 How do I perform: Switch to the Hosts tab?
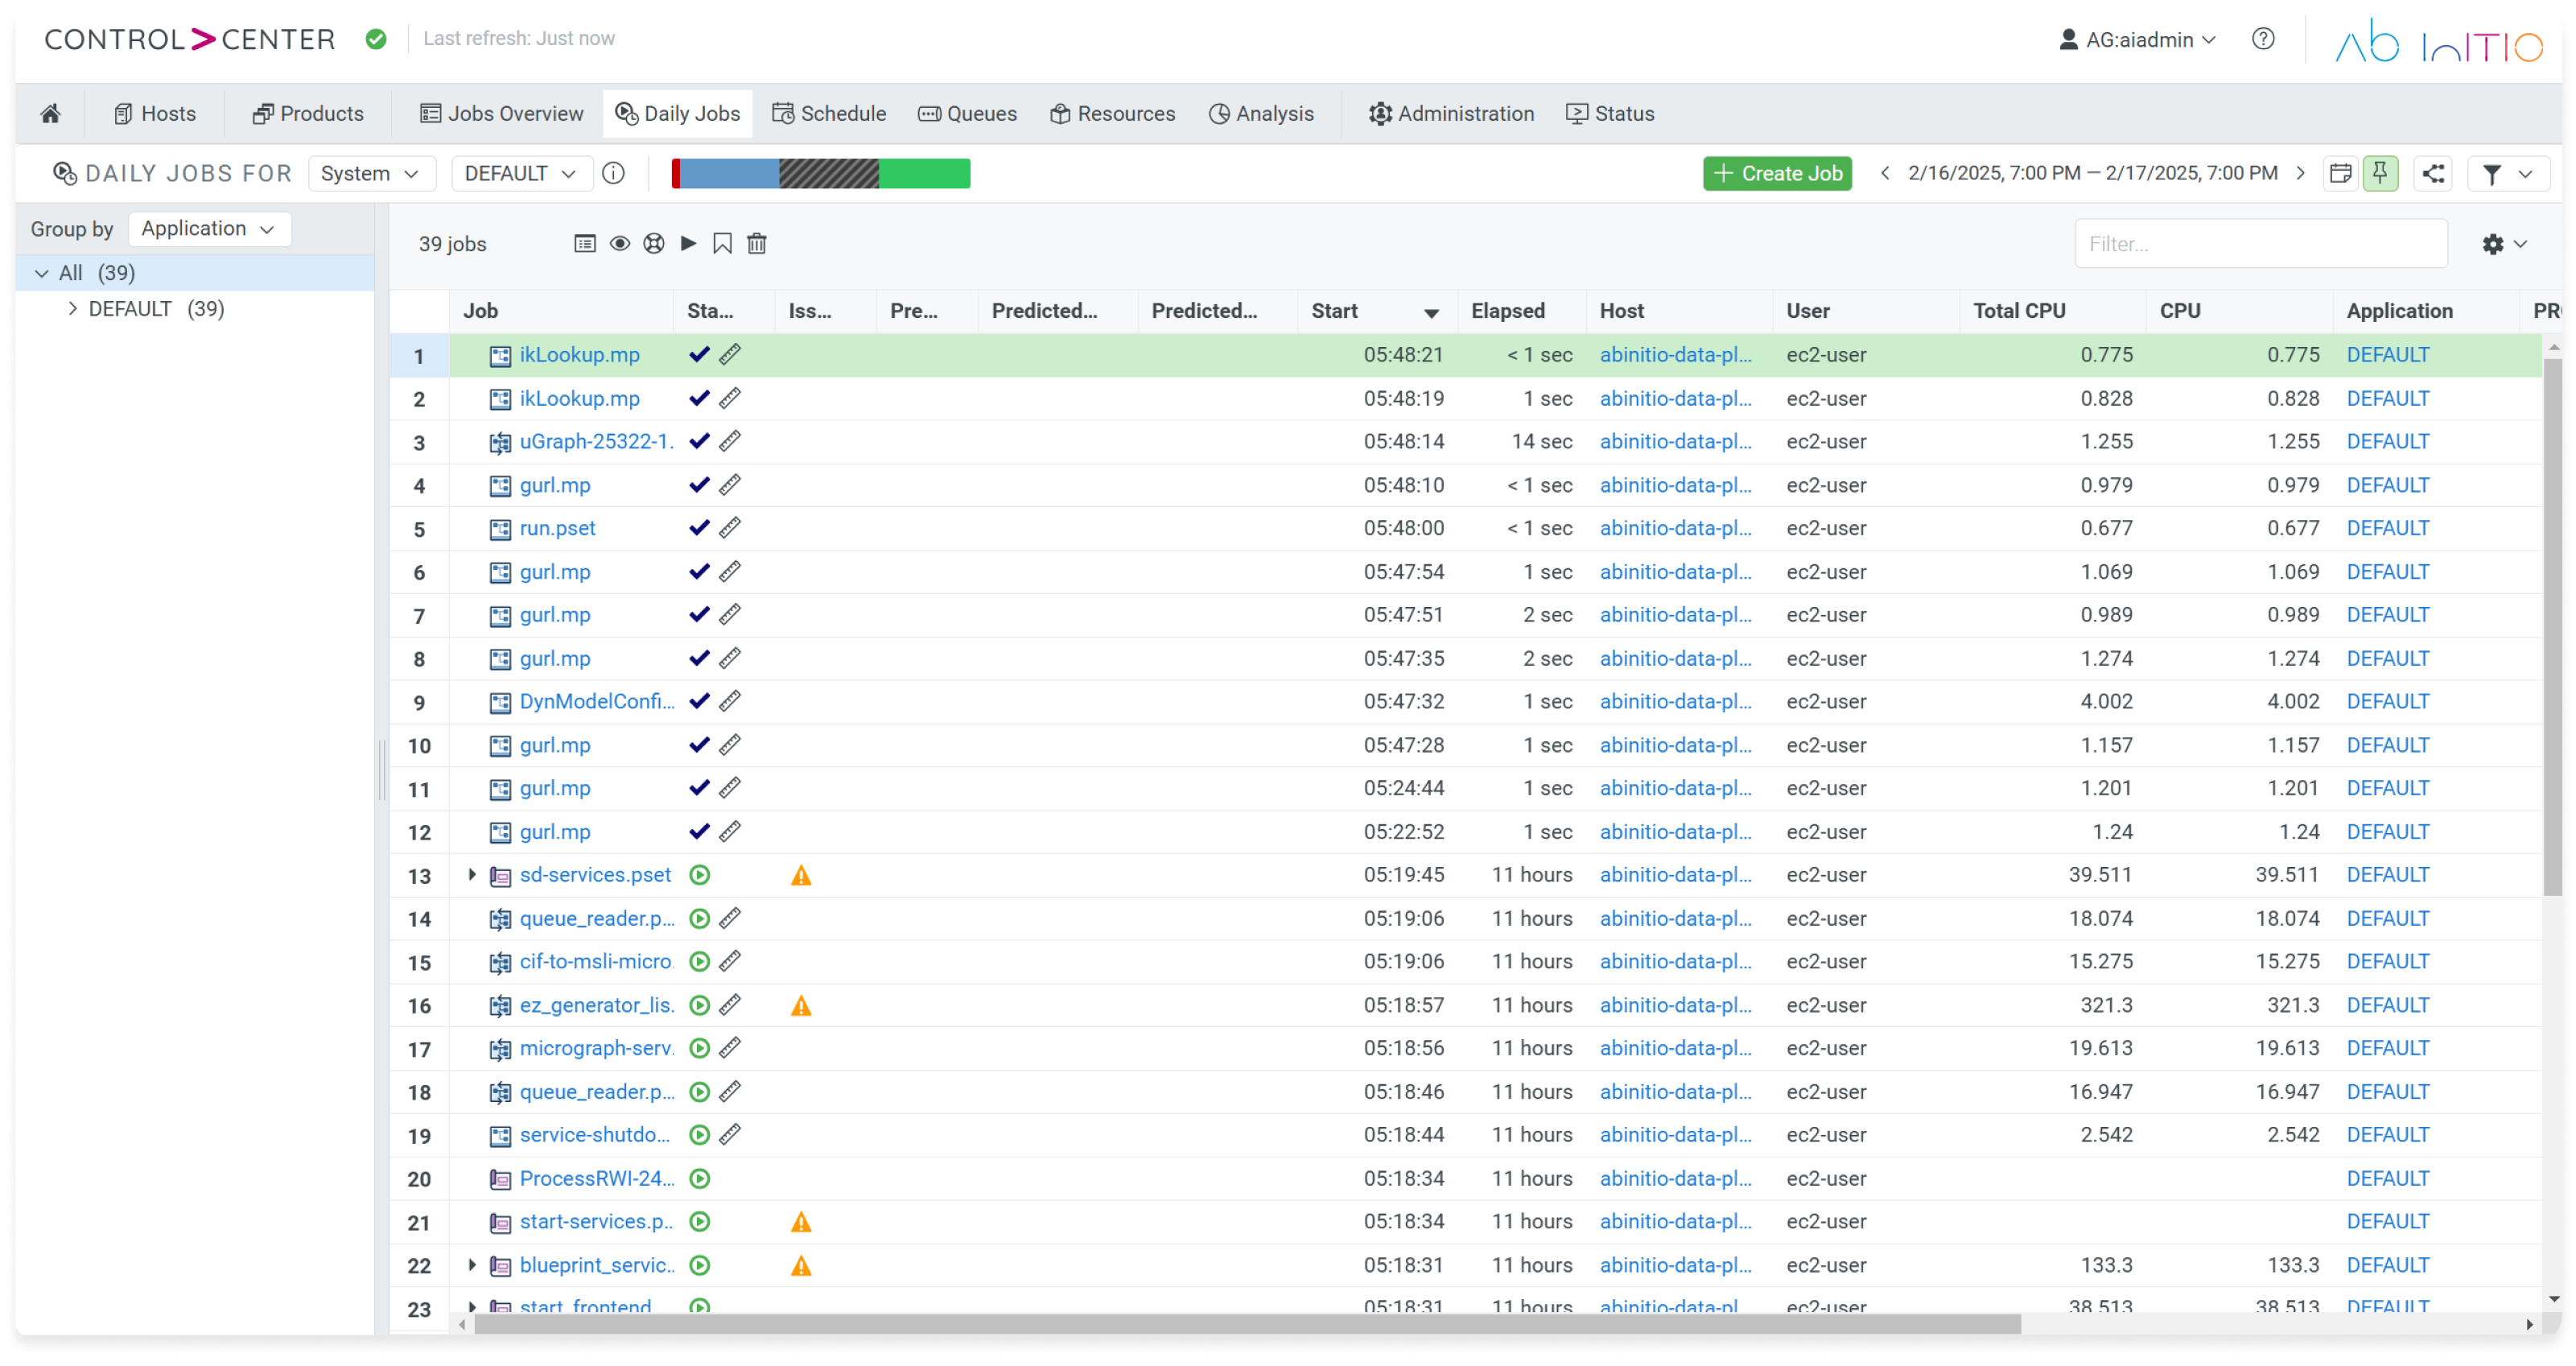click(x=155, y=113)
